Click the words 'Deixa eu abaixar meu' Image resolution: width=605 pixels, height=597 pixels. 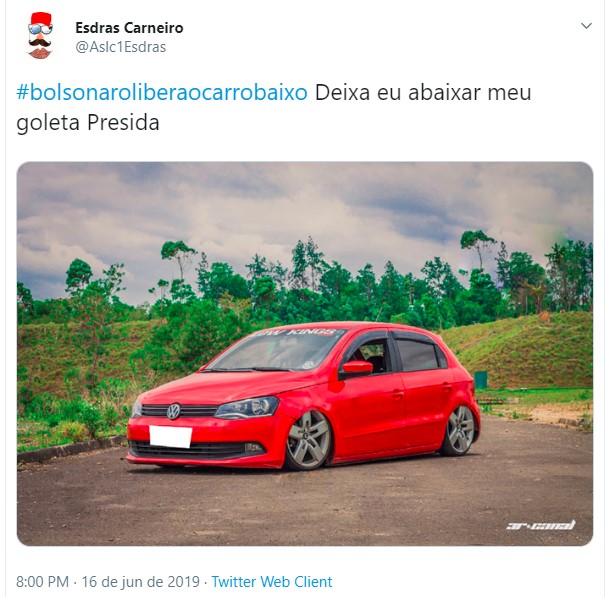(423, 93)
